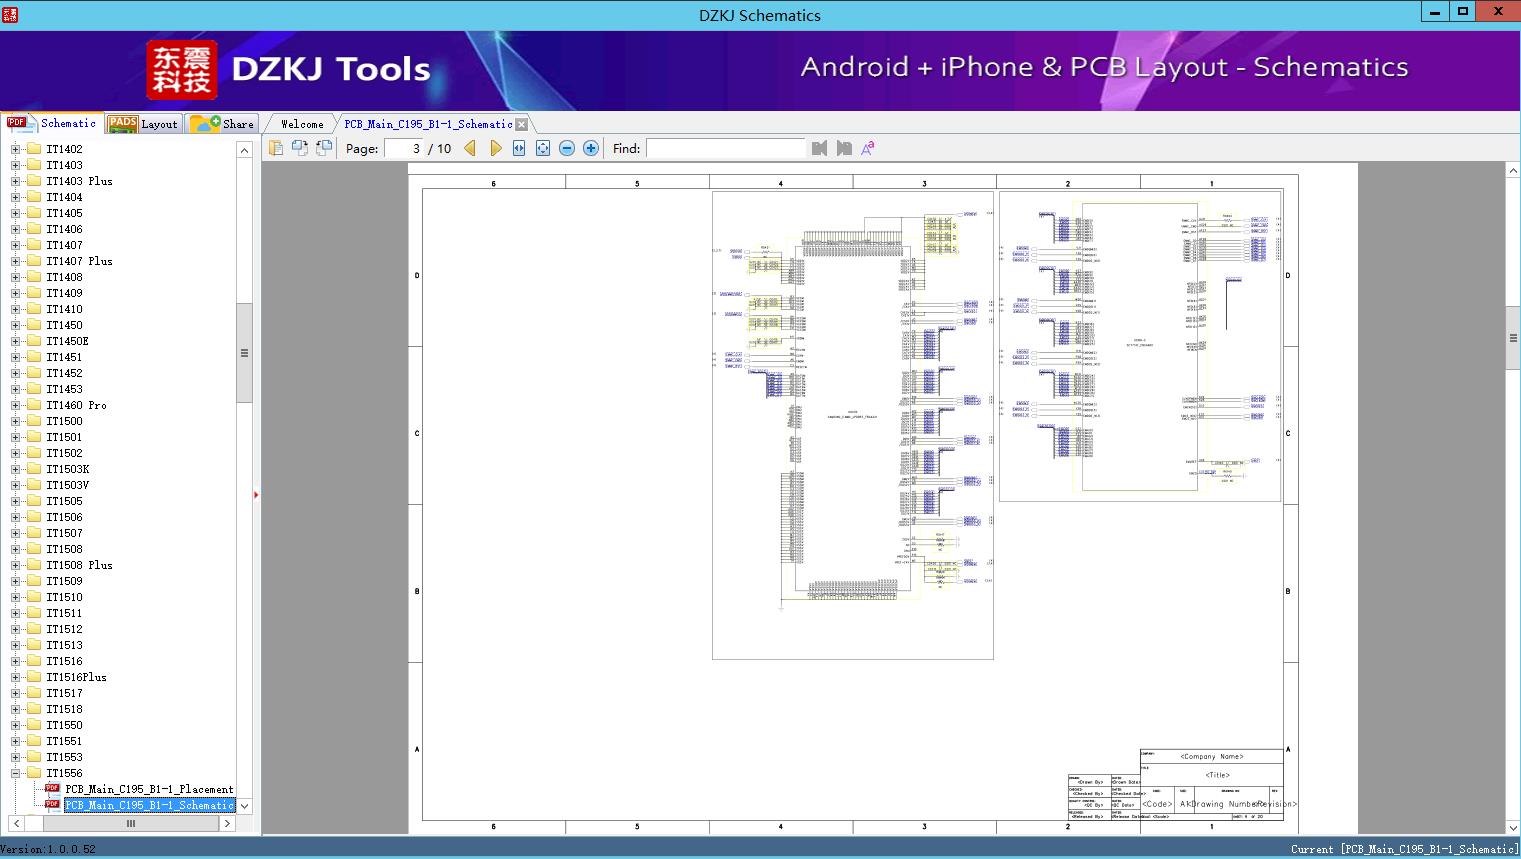The image size is (1521, 859).
Task: Click the Find search field
Action: coord(725,148)
